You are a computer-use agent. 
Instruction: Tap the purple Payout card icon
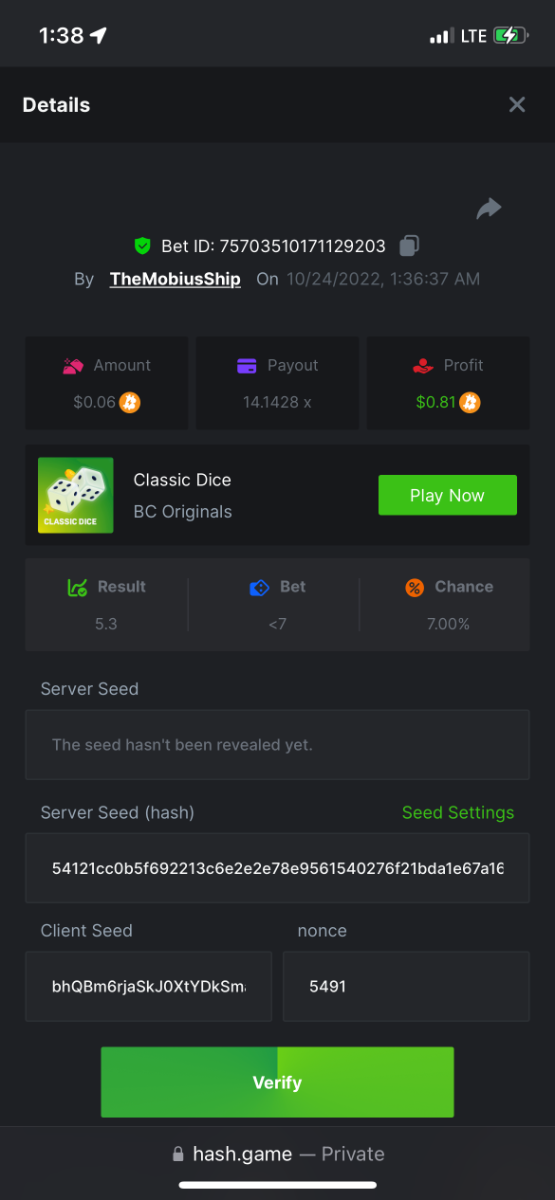pyautogui.click(x=247, y=366)
